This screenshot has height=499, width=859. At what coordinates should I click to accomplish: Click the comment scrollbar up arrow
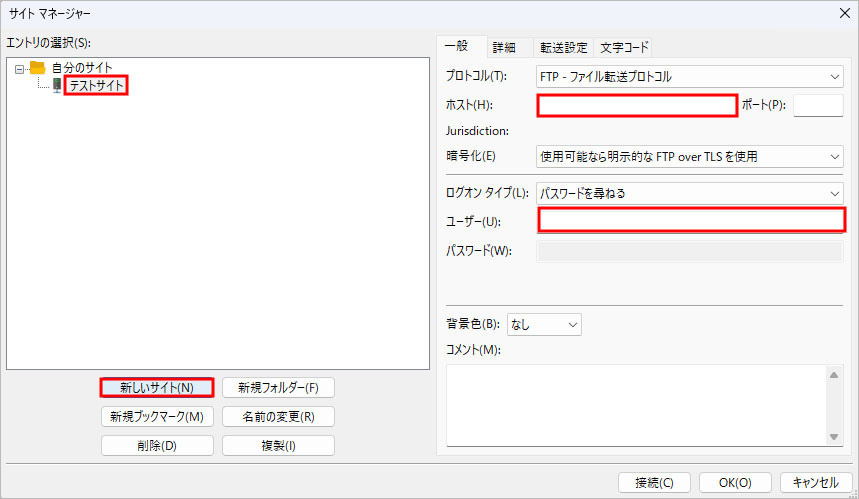click(x=834, y=375)
